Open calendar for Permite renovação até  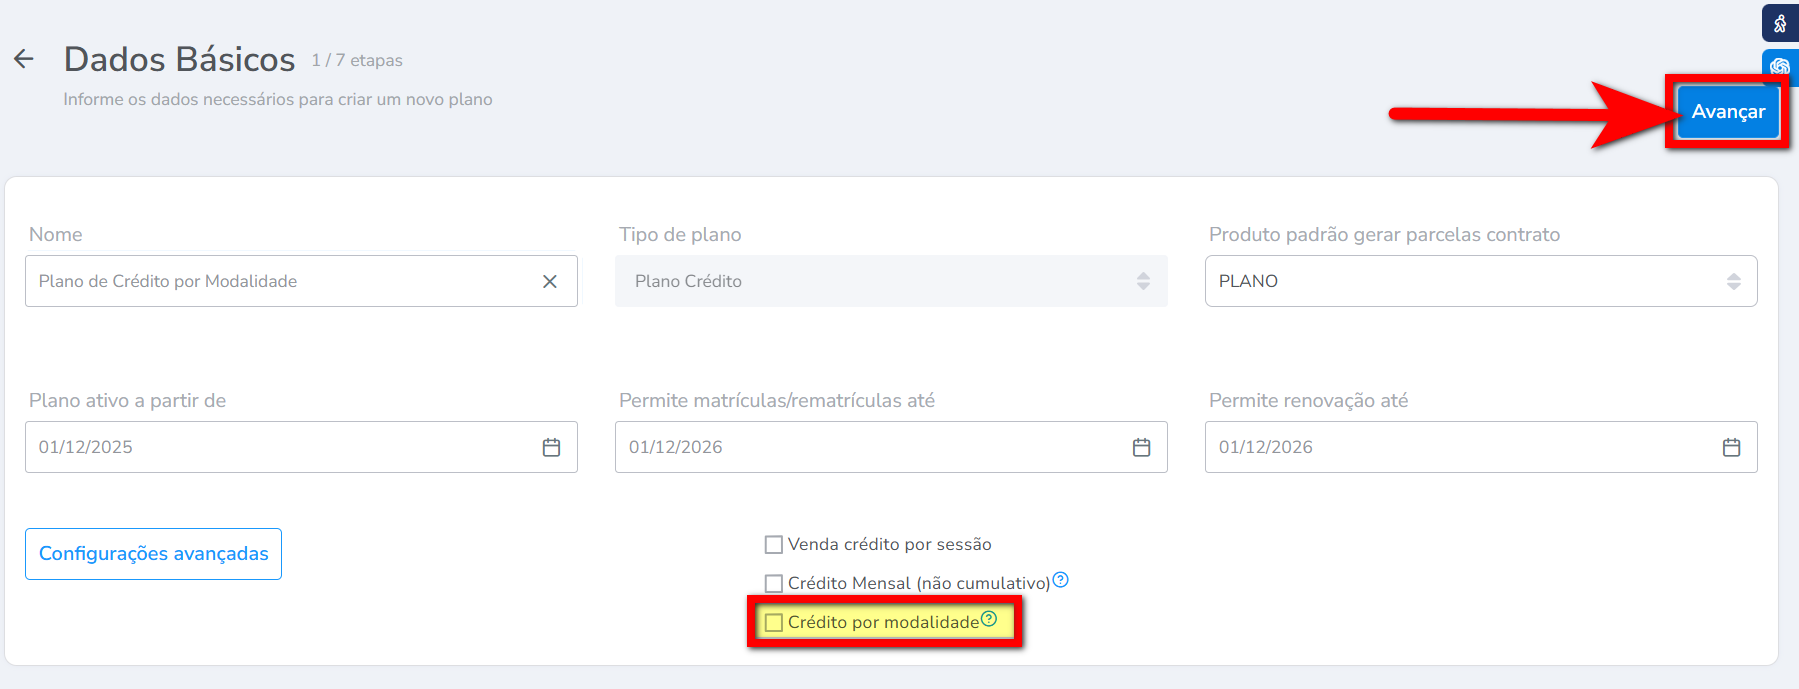tap(1731, 447)
